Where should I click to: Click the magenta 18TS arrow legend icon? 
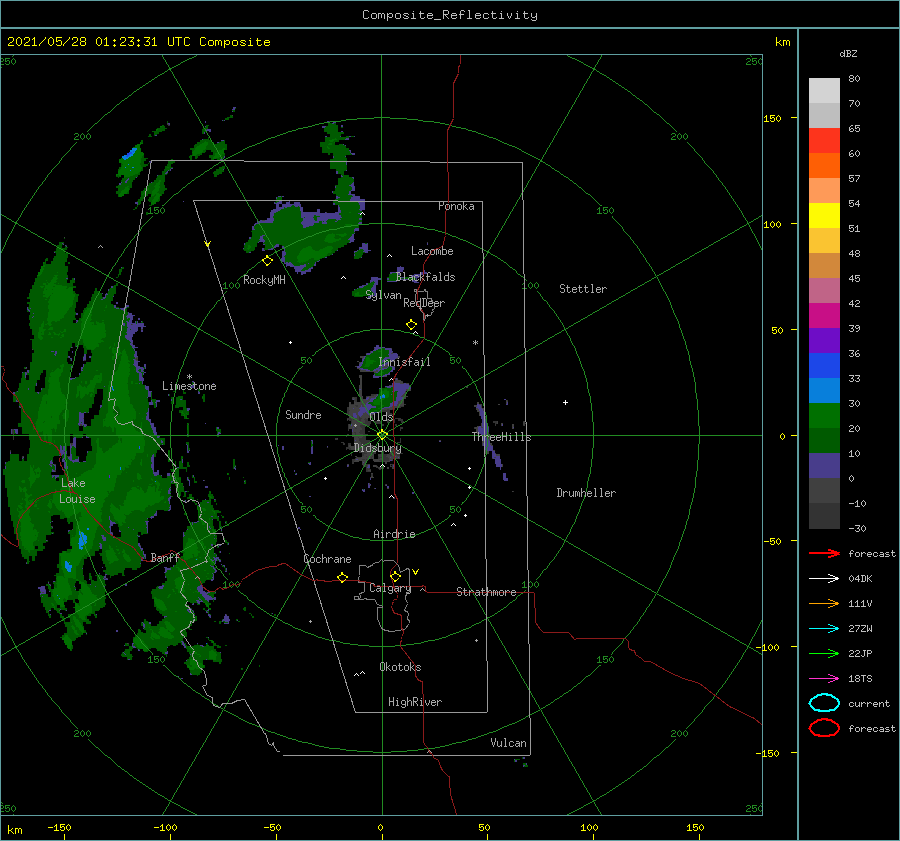[x=824, y=679]
